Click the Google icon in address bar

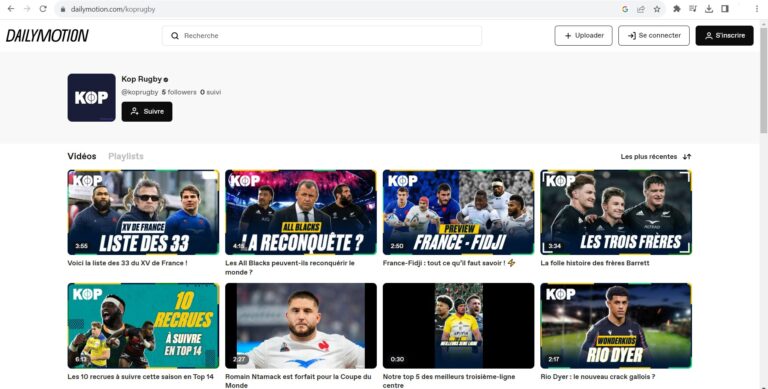coord(624,9)
